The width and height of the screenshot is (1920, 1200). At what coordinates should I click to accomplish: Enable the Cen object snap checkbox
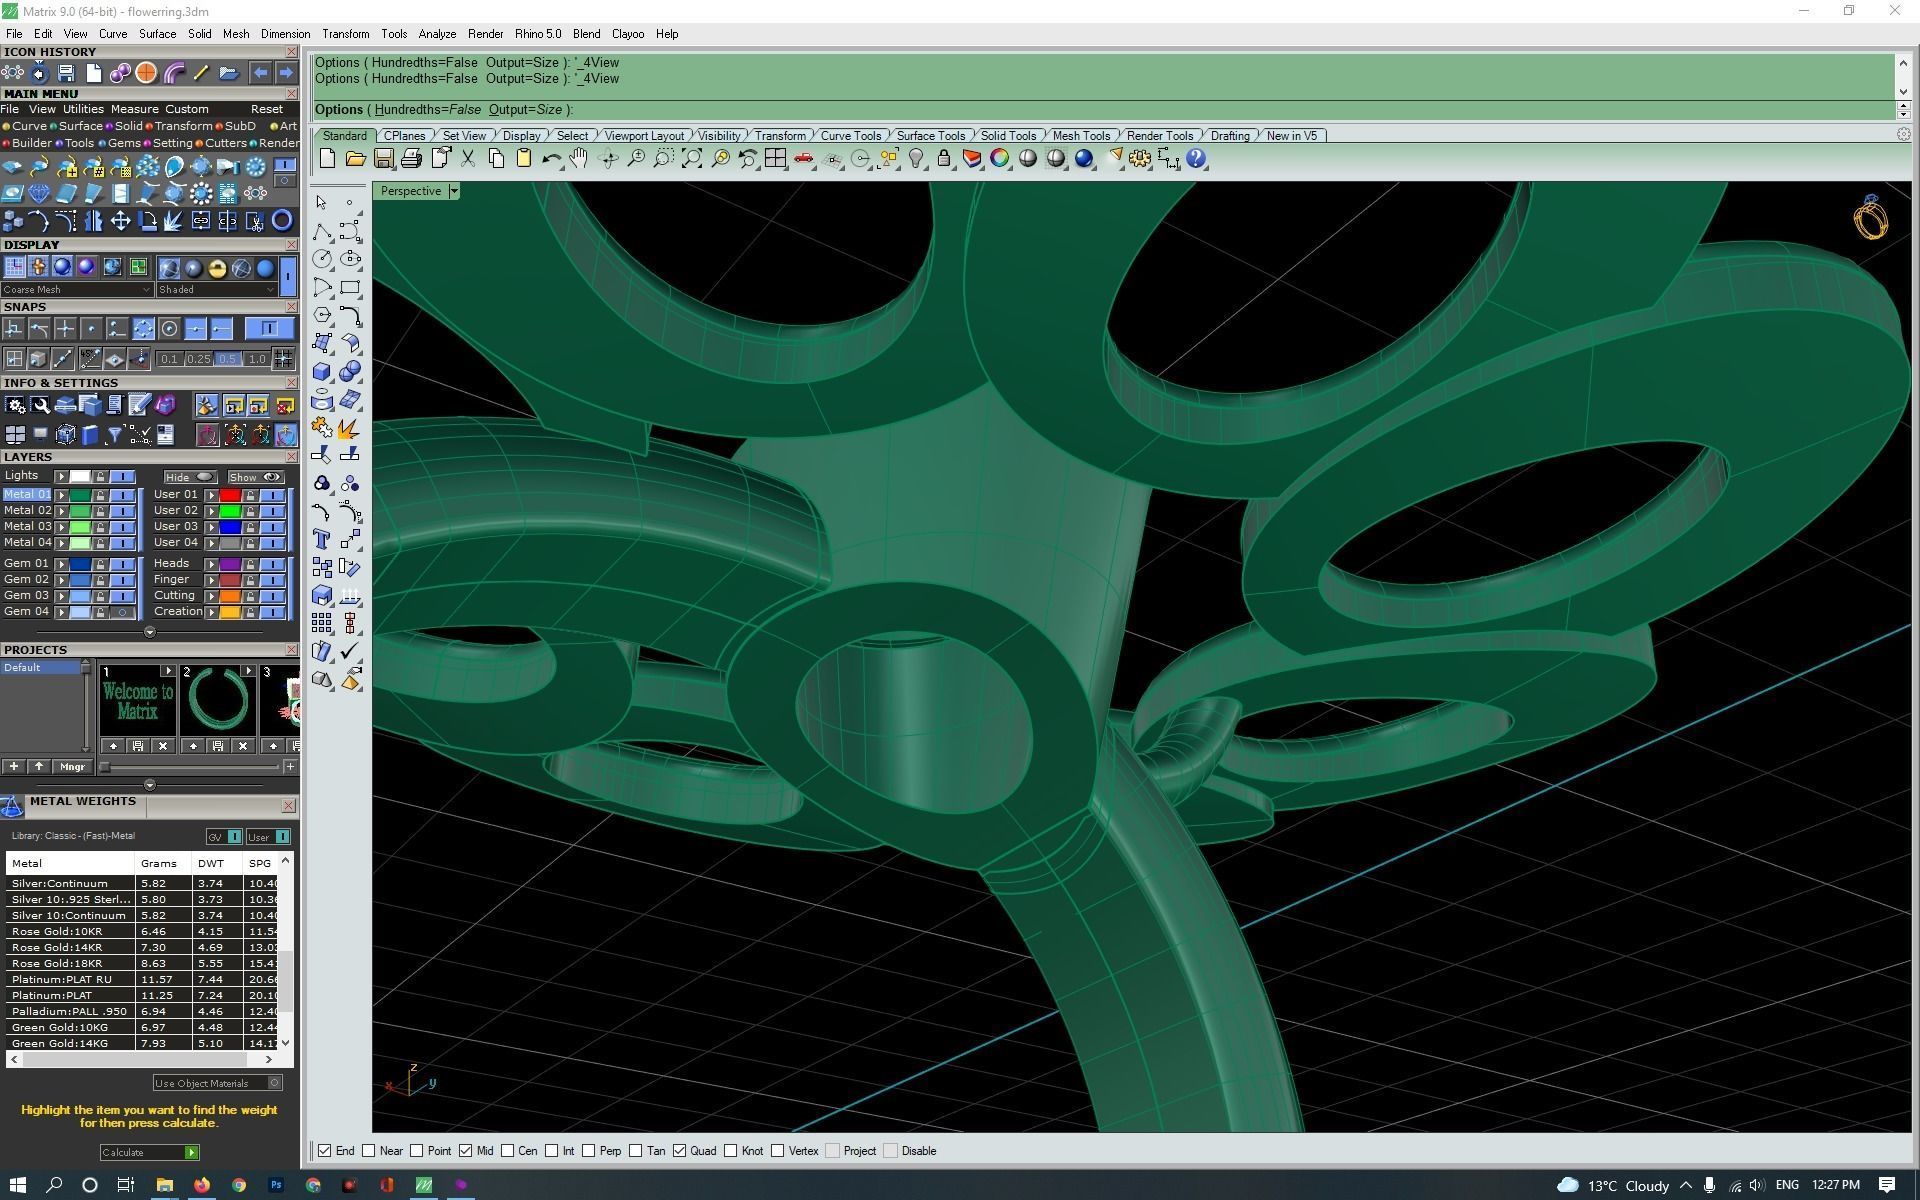508,1151
